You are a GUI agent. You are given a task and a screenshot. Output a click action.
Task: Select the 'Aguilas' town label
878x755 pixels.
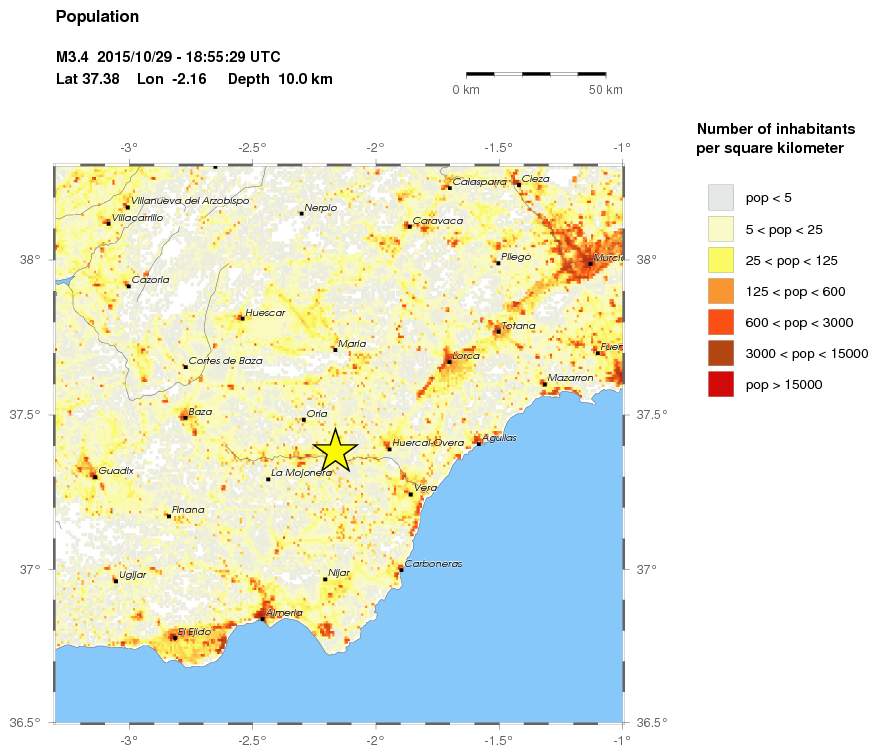click(499, 438)
